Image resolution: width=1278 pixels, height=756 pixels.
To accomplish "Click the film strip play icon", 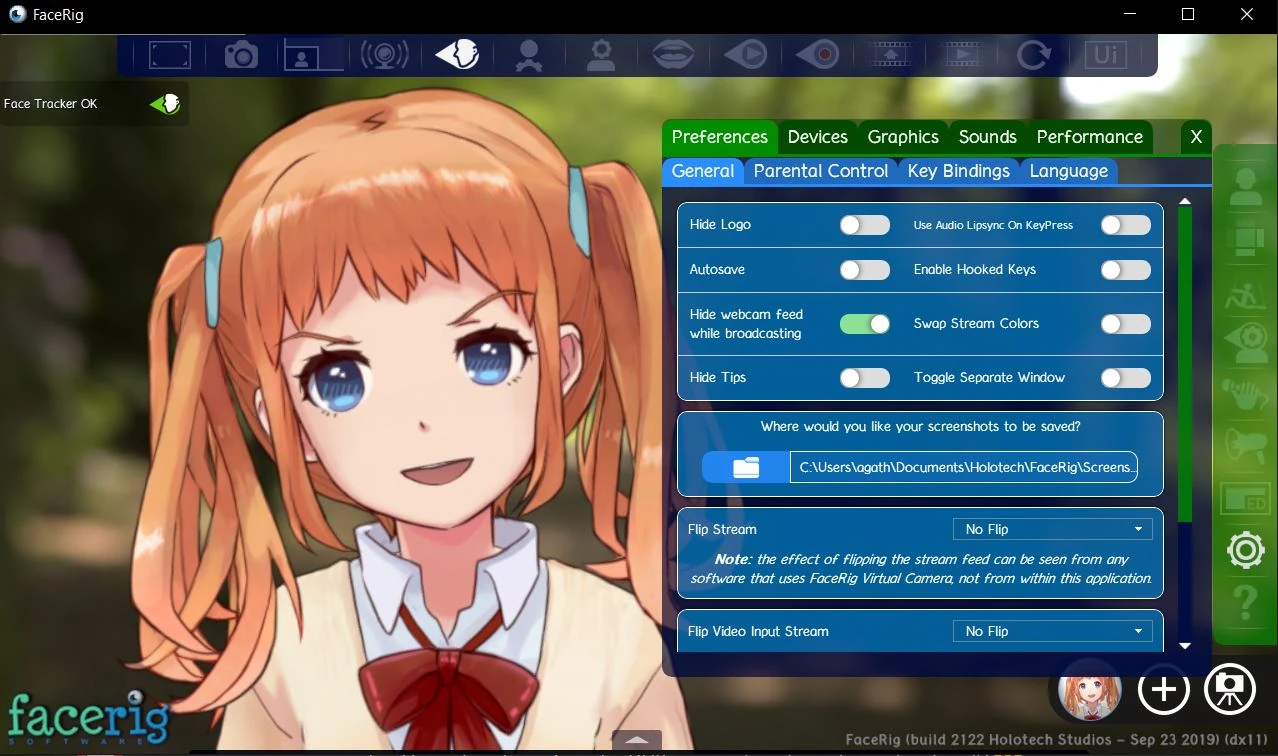I will (x=961, y=54).
